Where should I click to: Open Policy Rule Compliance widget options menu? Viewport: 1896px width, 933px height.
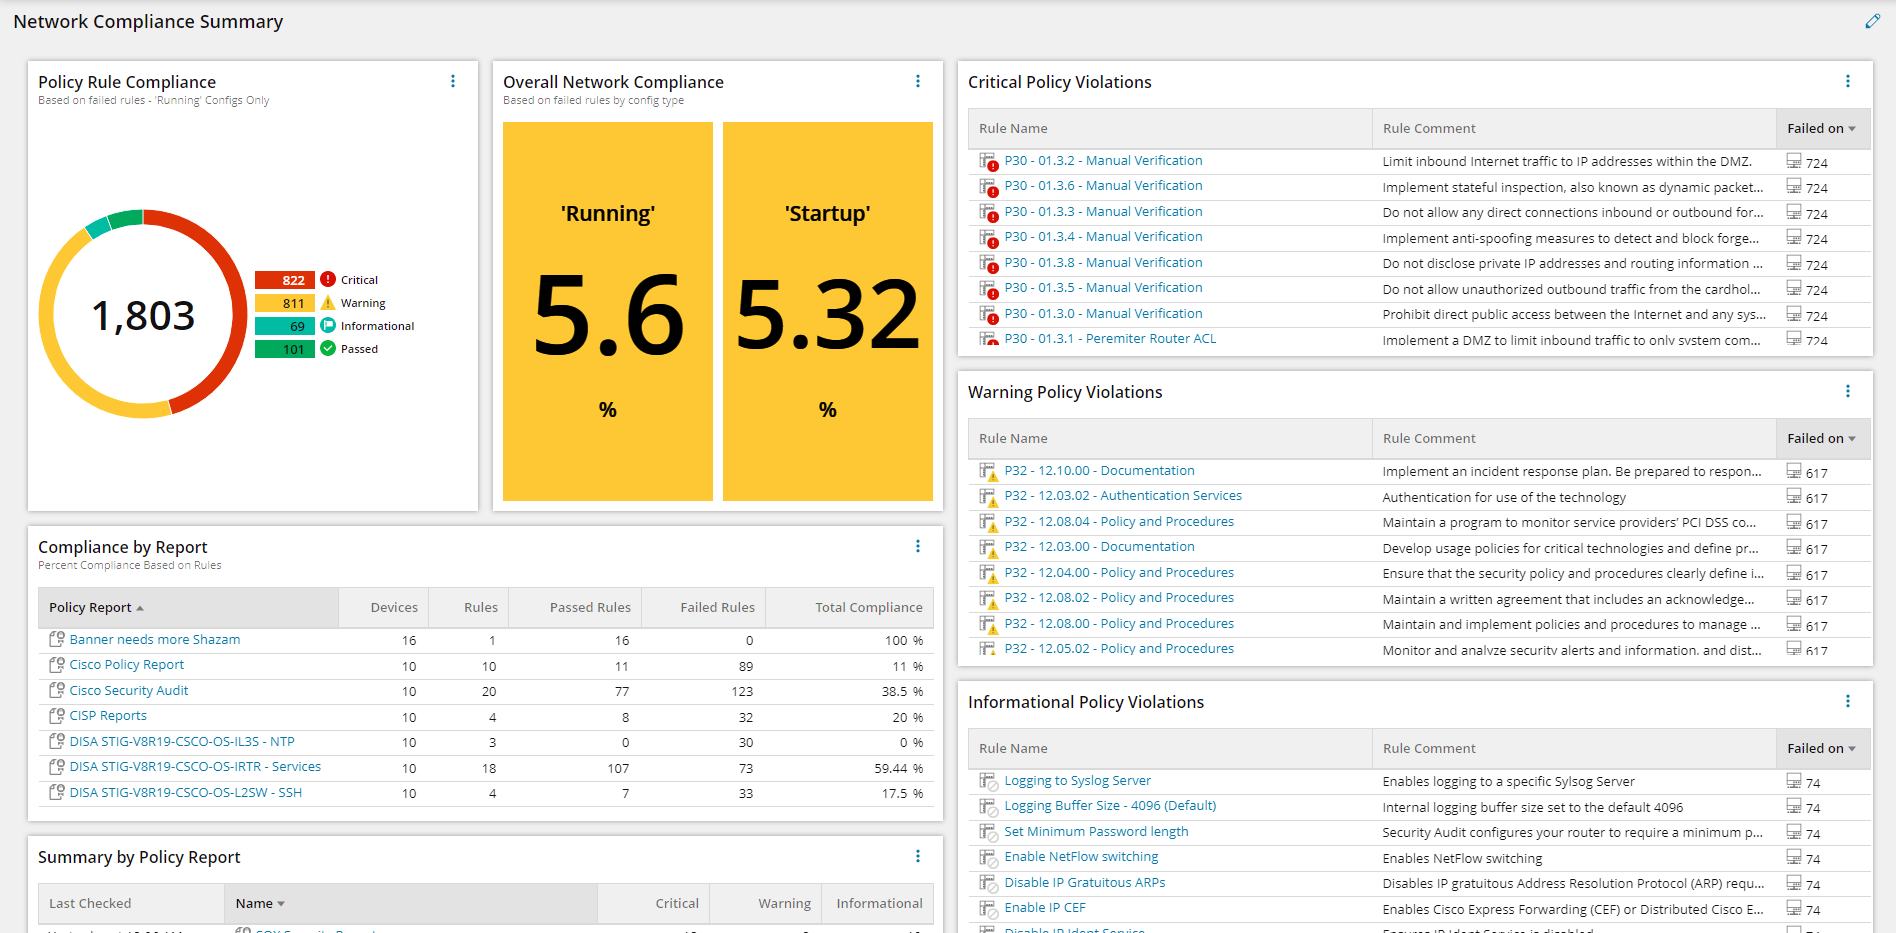click(453, 82)
